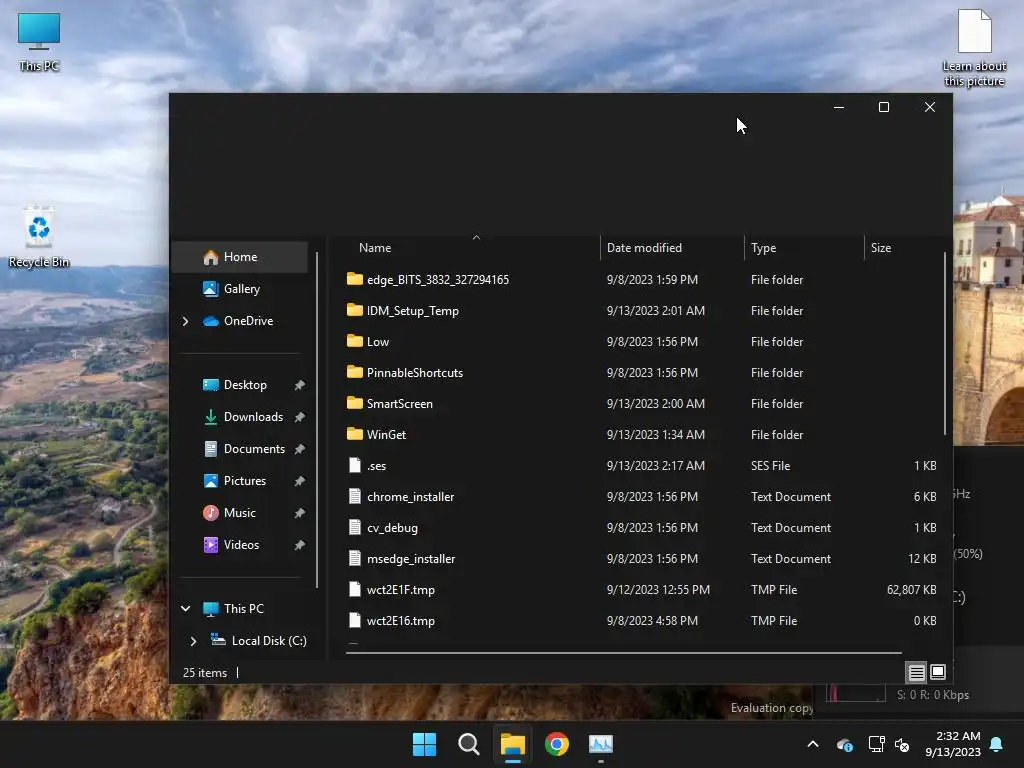The height and width of the screenshot is (768, 1024).
Task: Click the vertical scrollbar of file list
Action: [944, 343]
